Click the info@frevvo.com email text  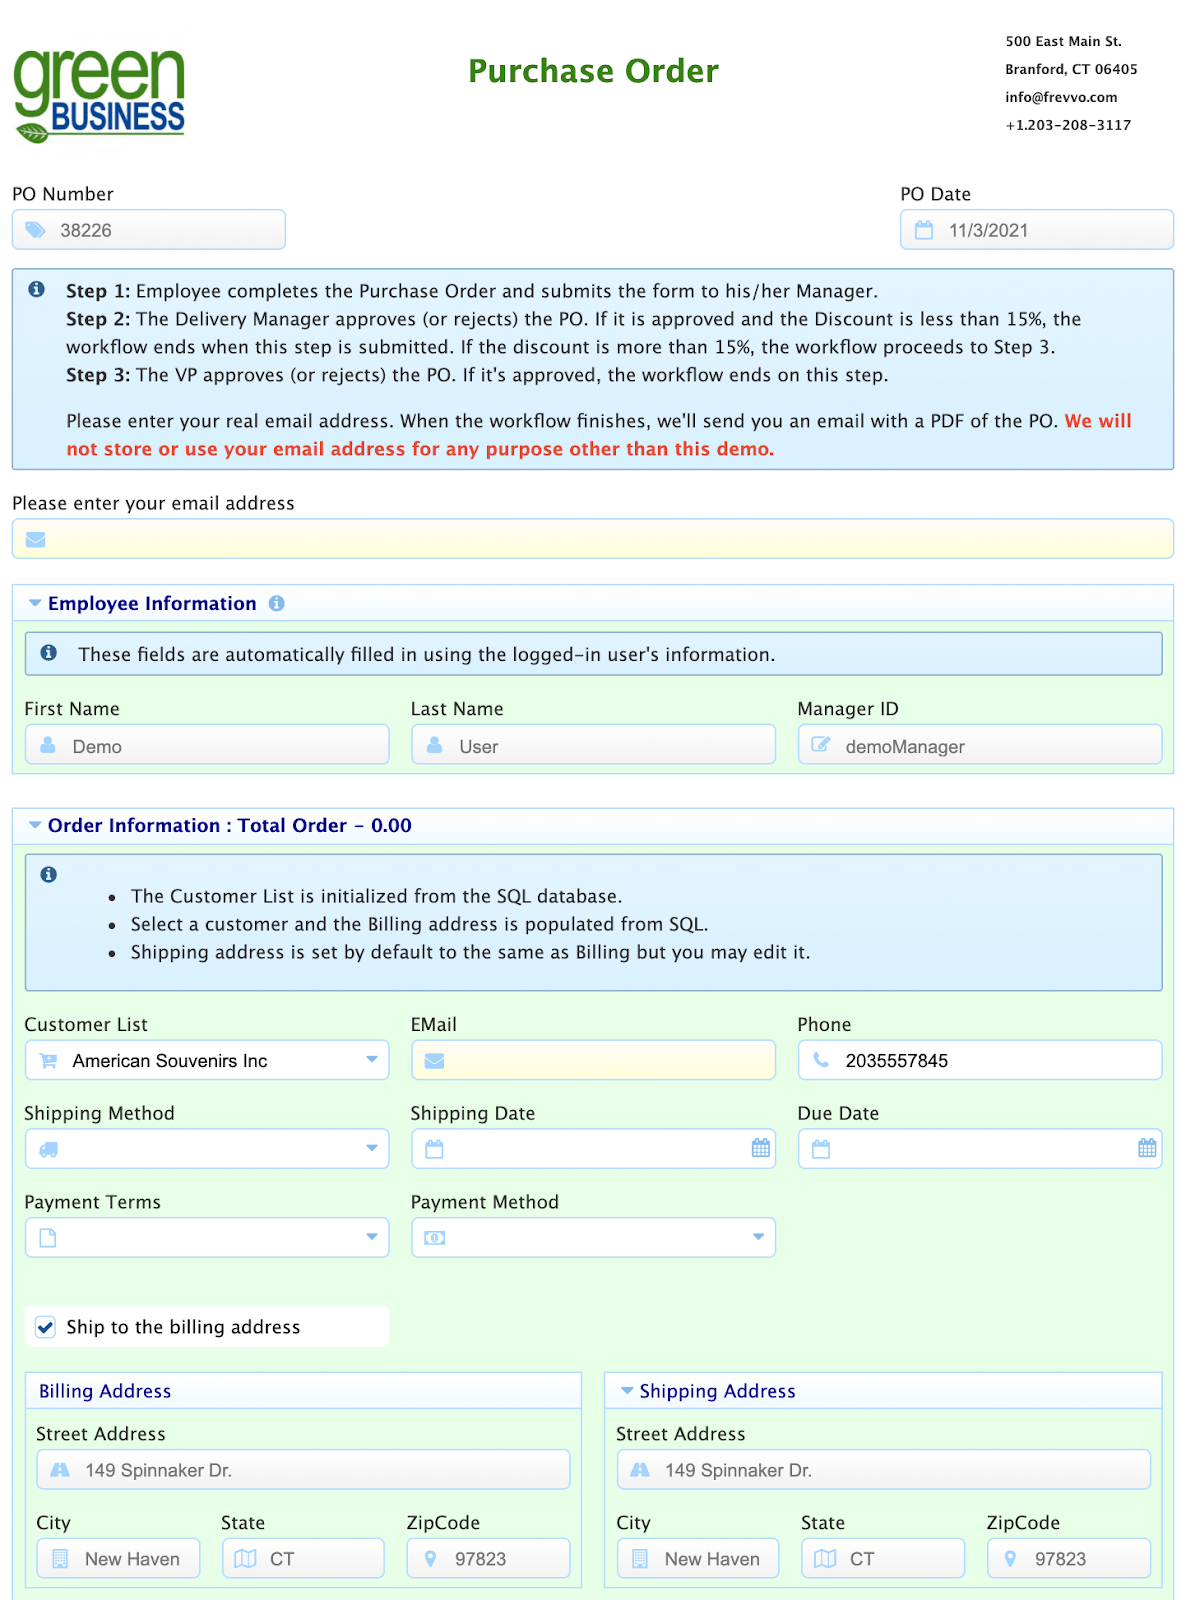(1061, 97)
